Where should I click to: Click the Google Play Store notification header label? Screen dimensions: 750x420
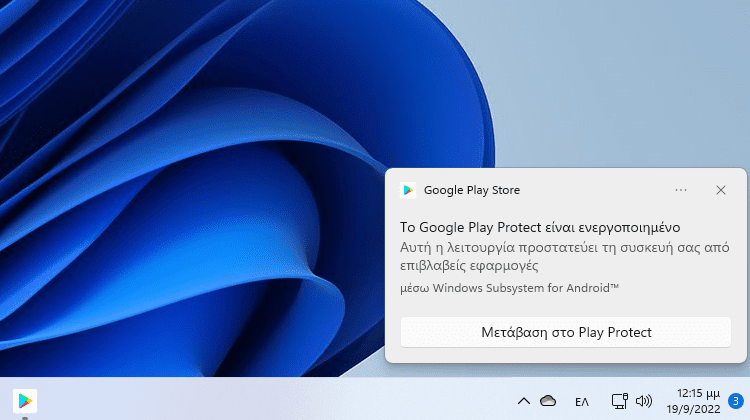tap(472, 190)
